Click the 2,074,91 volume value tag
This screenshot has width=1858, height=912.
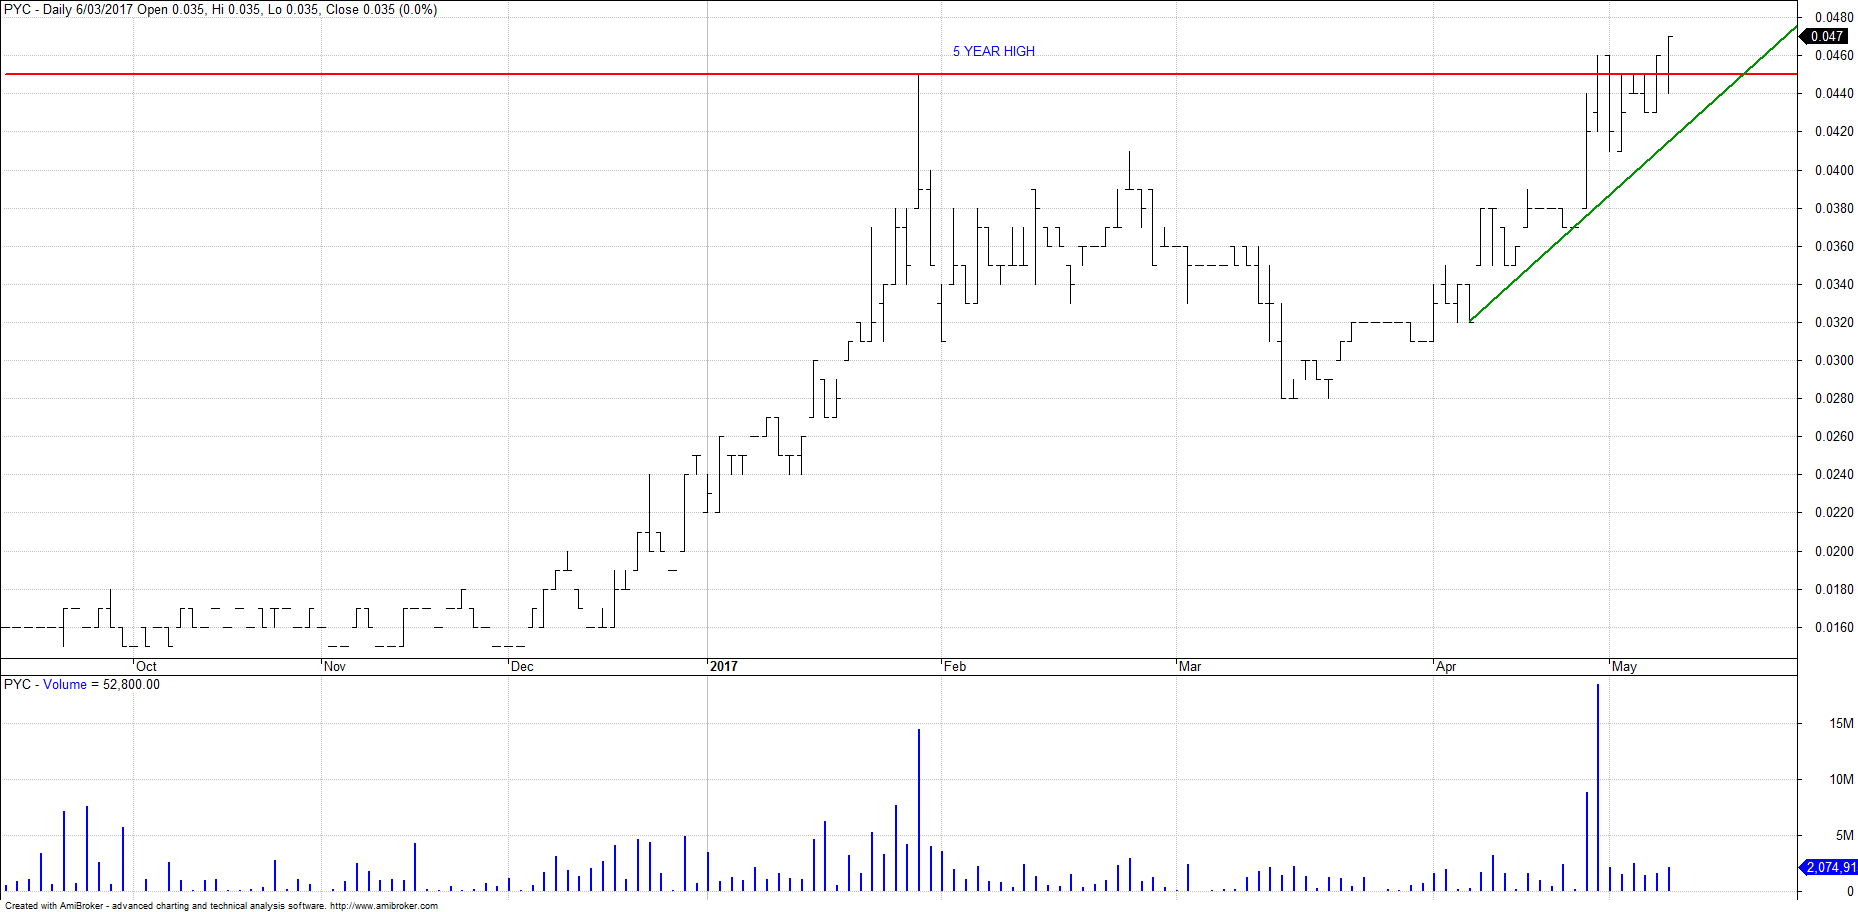click(x=1829, y=867)
